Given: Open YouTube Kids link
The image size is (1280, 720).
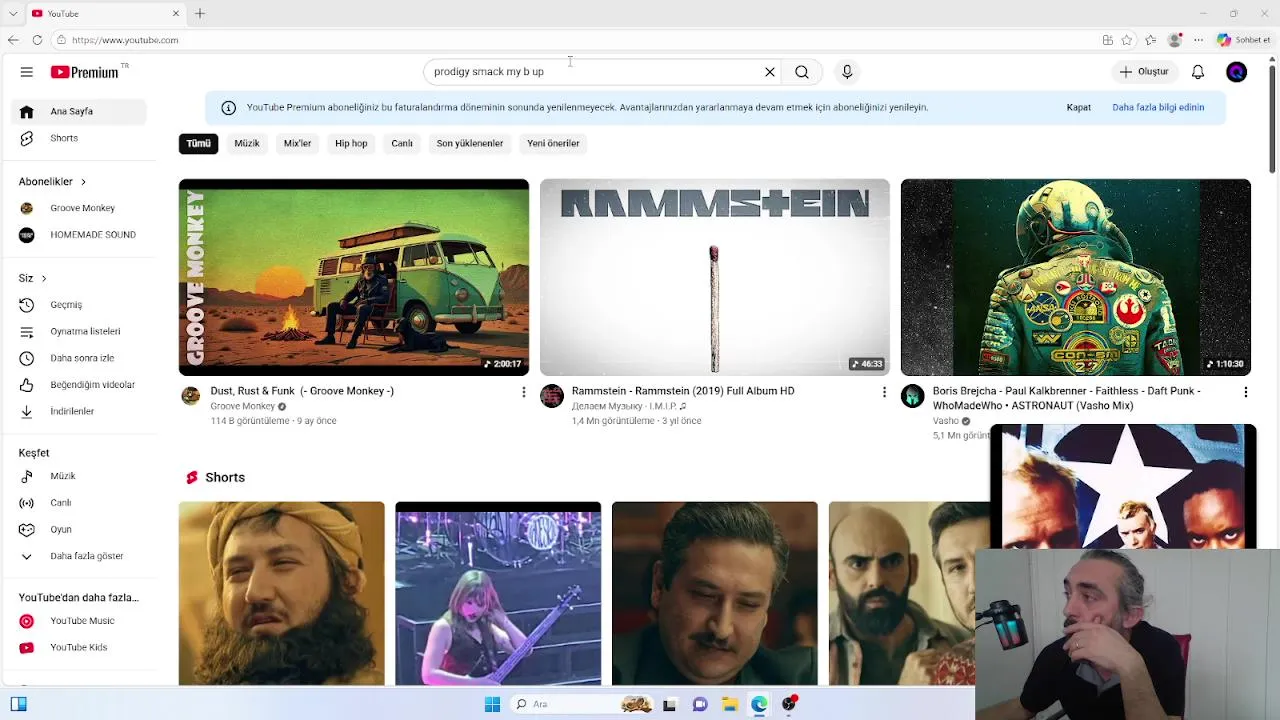Looking at the screenshot, I should pyautogui.click(x=78, y=647).
